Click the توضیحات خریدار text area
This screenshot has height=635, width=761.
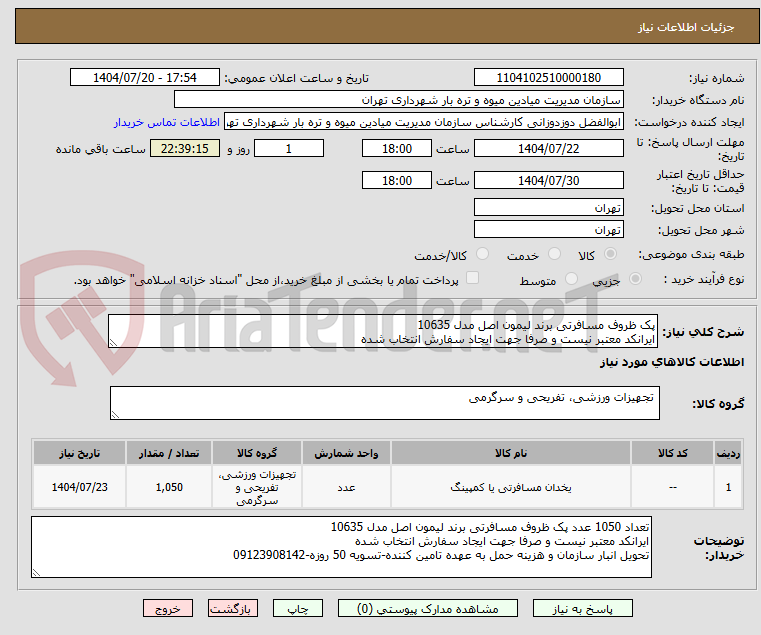341,547
